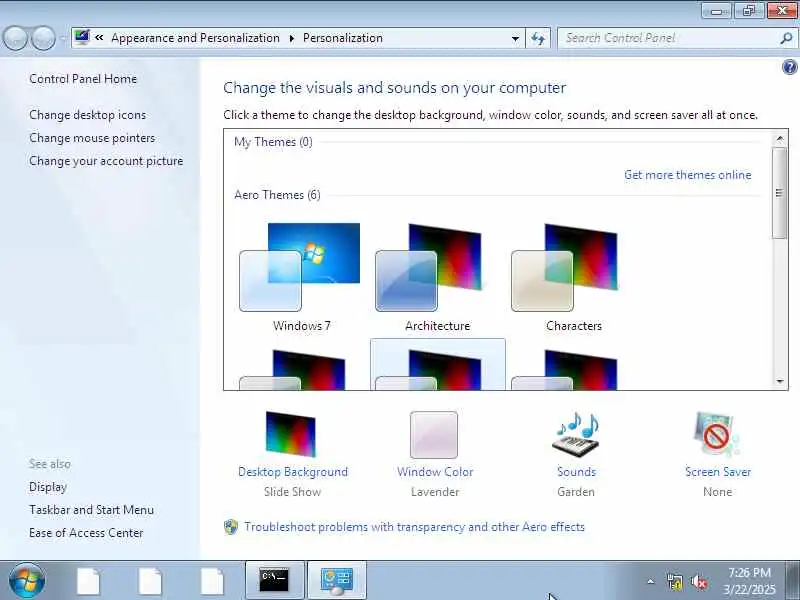800x600 pixels.
Task: Click the Desktop Background label link
Action: click(293, 472)
